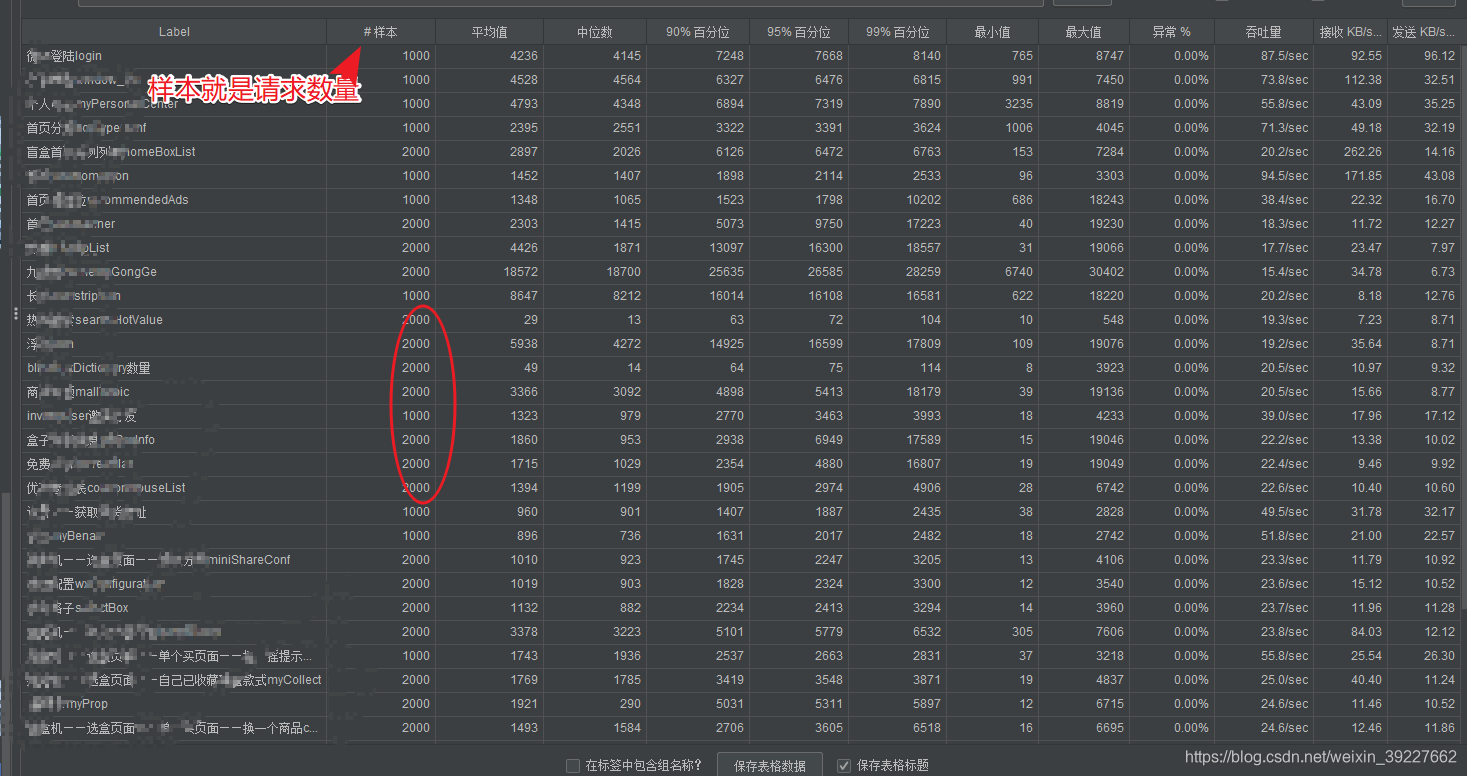Select the row label ending in login
Screen dimensions: 1467x776
tap(174, 56)
